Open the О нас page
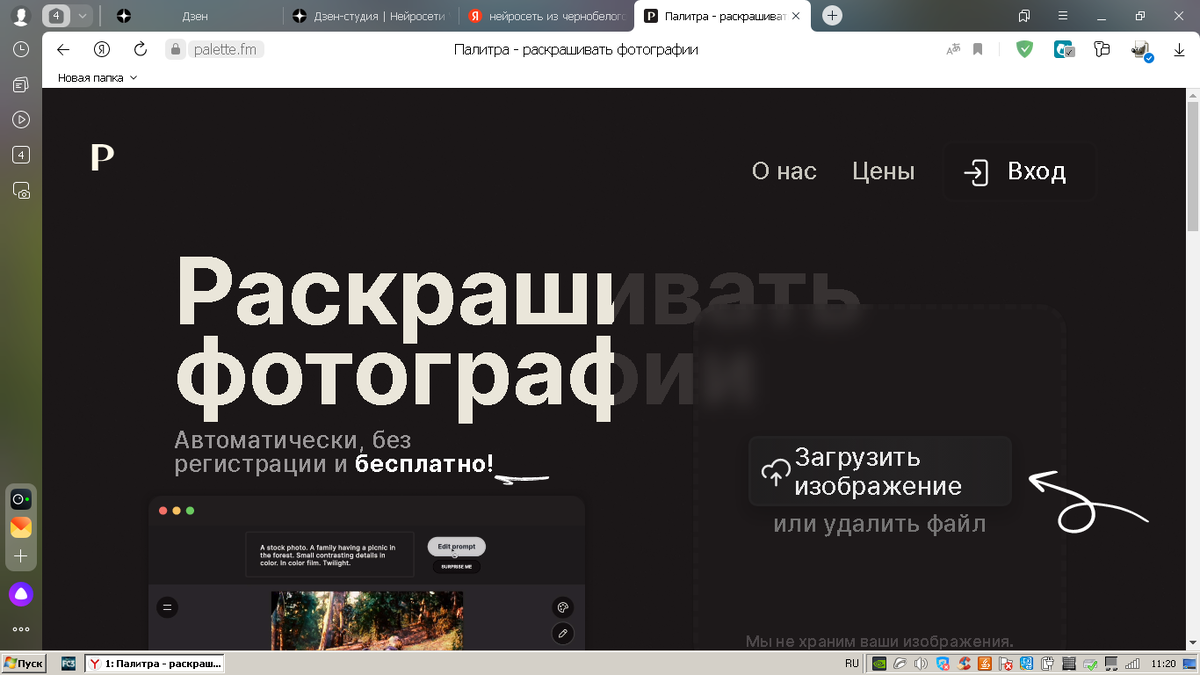 (784, 171)
